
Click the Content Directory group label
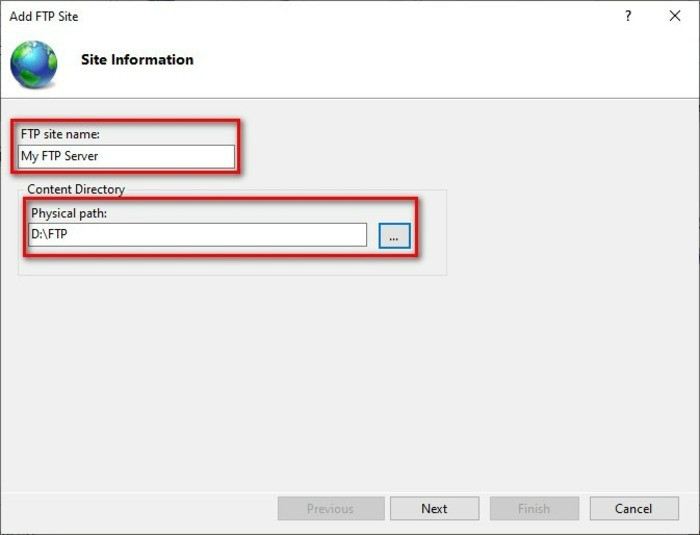(x=76, y=189)
